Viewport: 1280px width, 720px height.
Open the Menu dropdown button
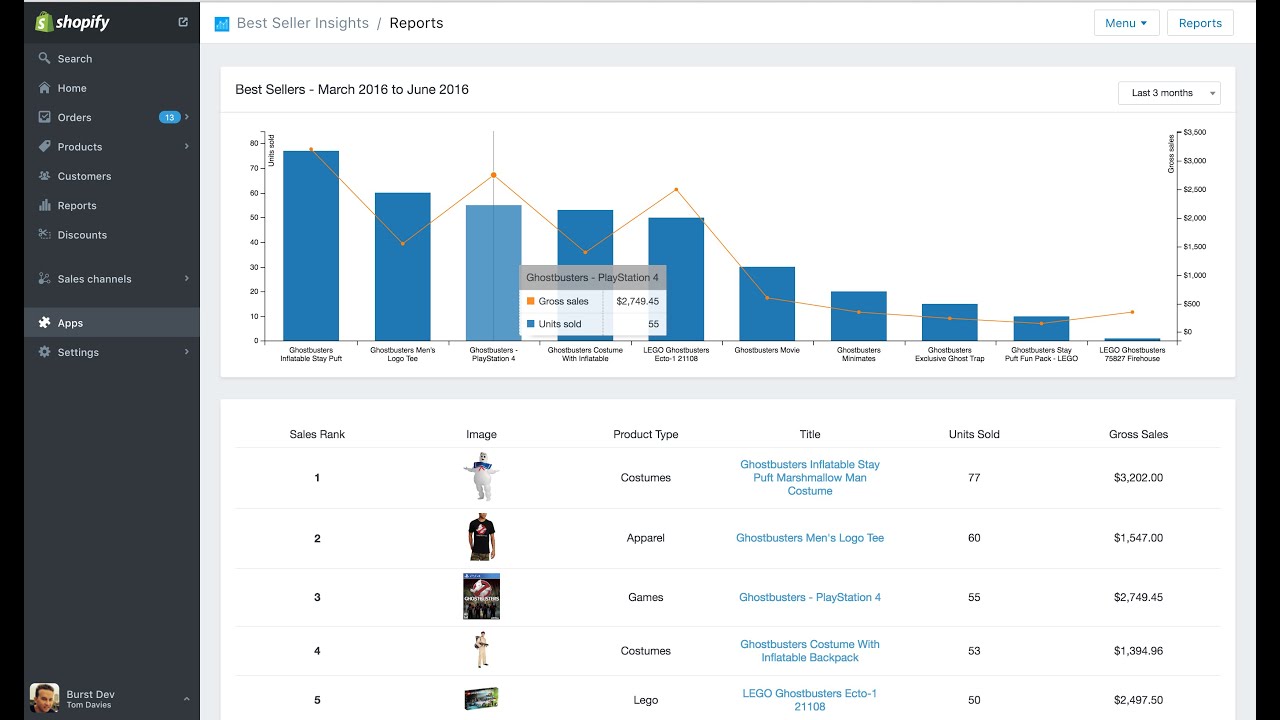tap(1126, 23)
